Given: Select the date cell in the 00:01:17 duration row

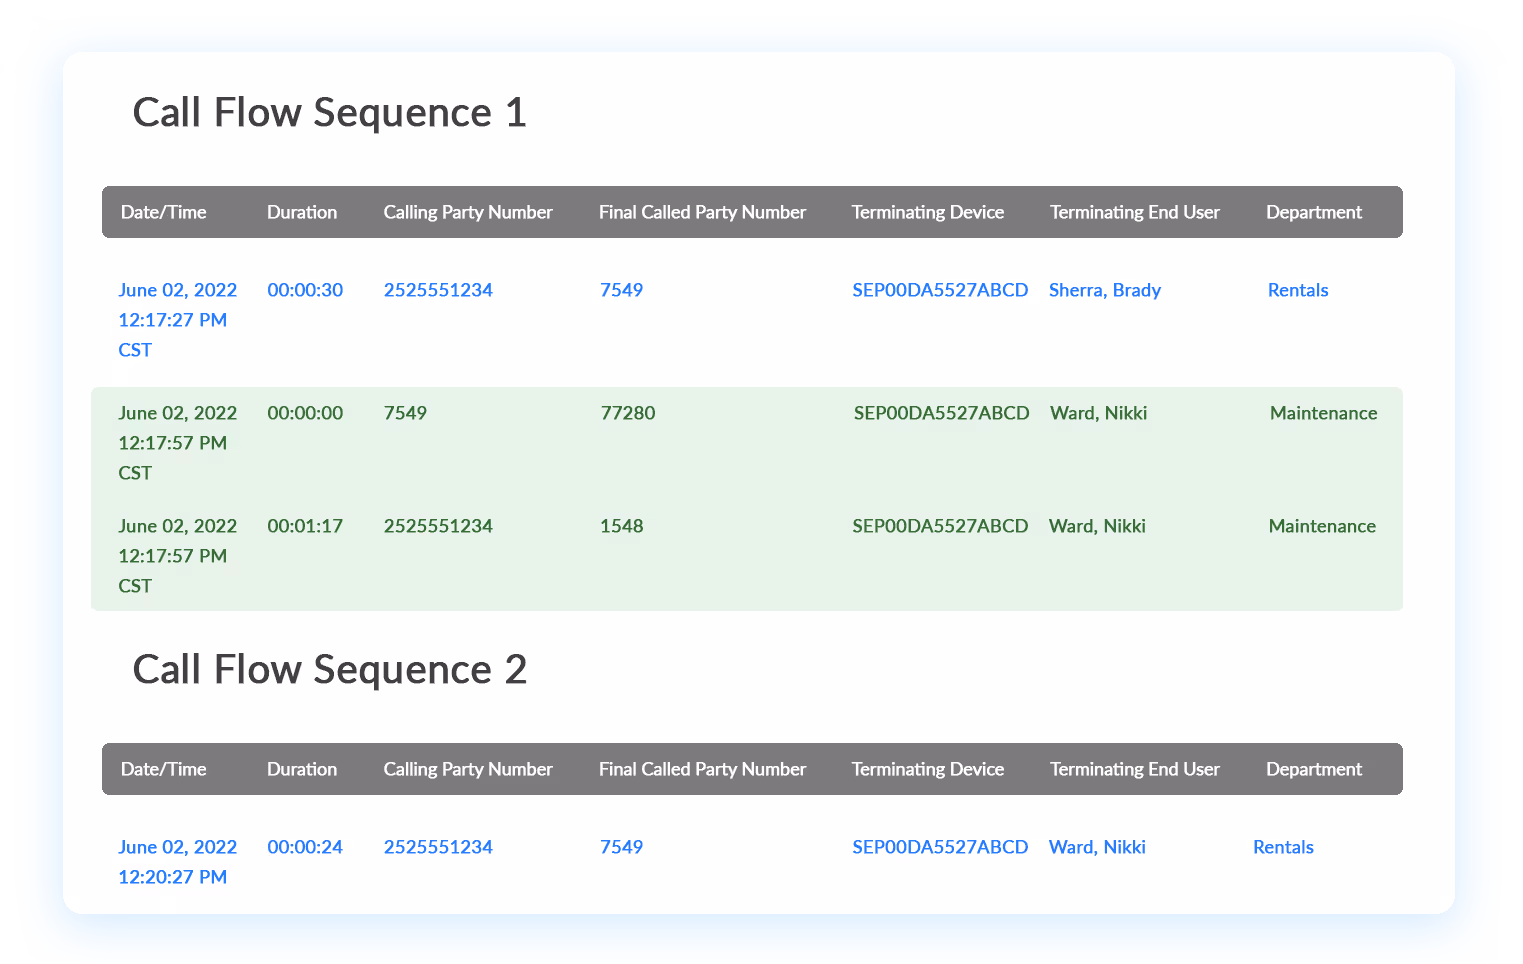Looking at the screenshot, I should (x=177, y=556).
